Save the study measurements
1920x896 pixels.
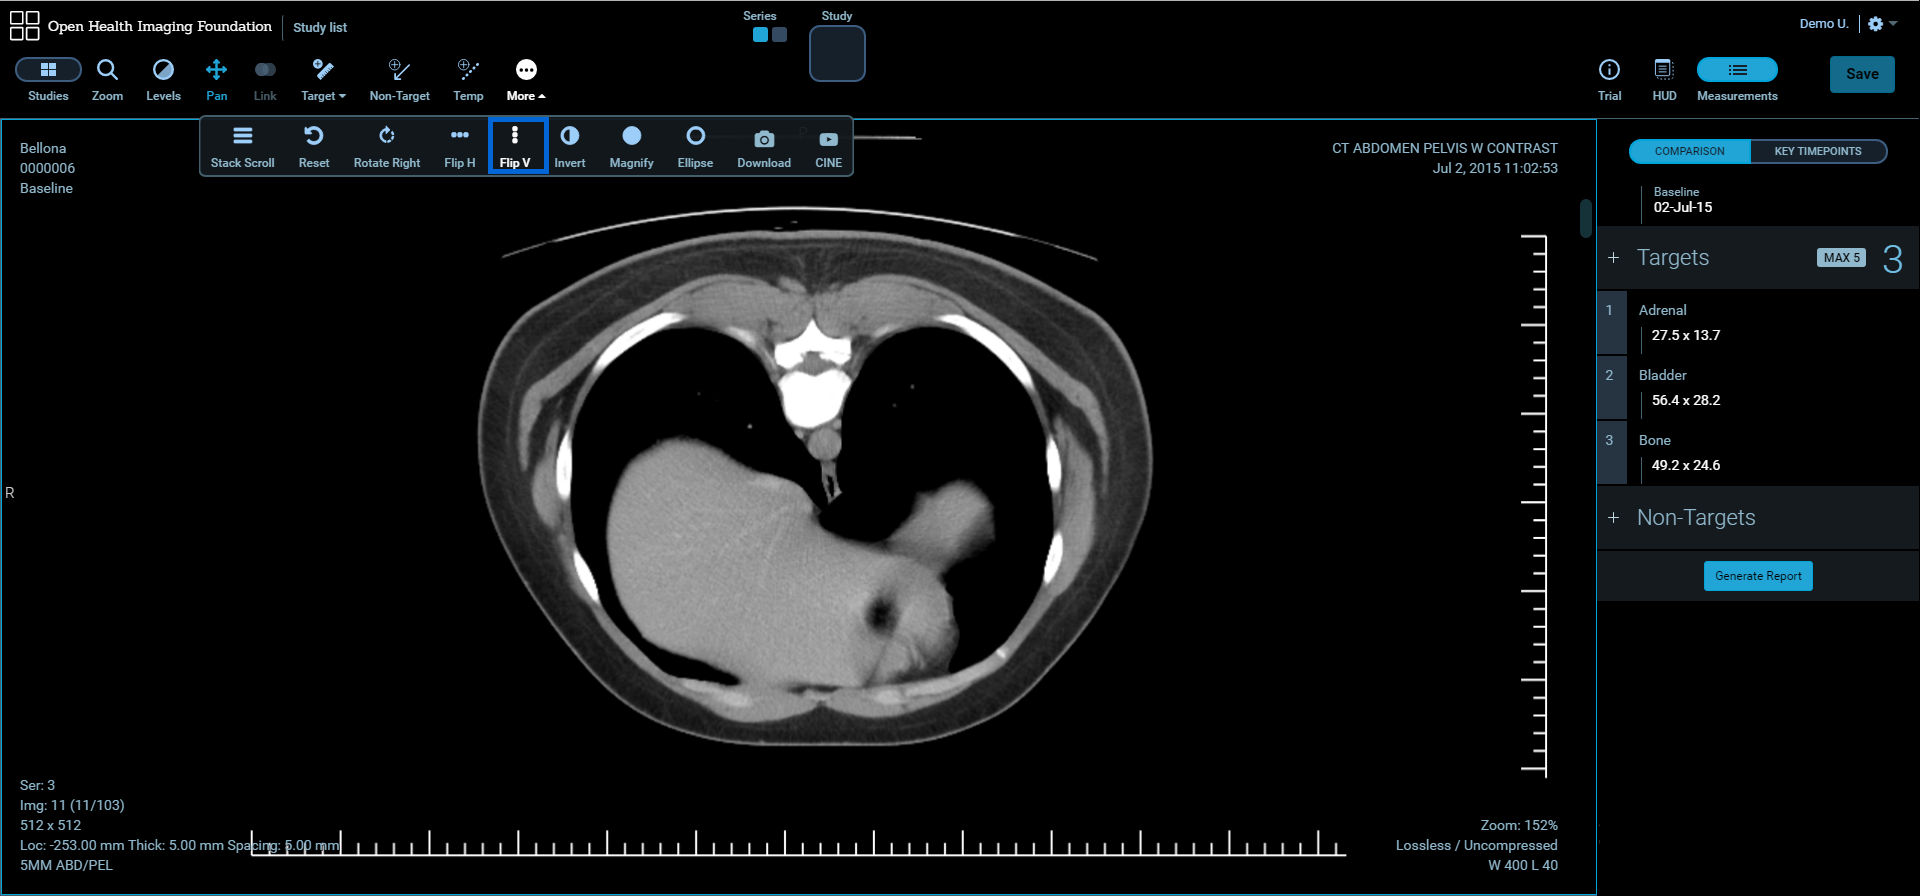(x=1861, y=74)
